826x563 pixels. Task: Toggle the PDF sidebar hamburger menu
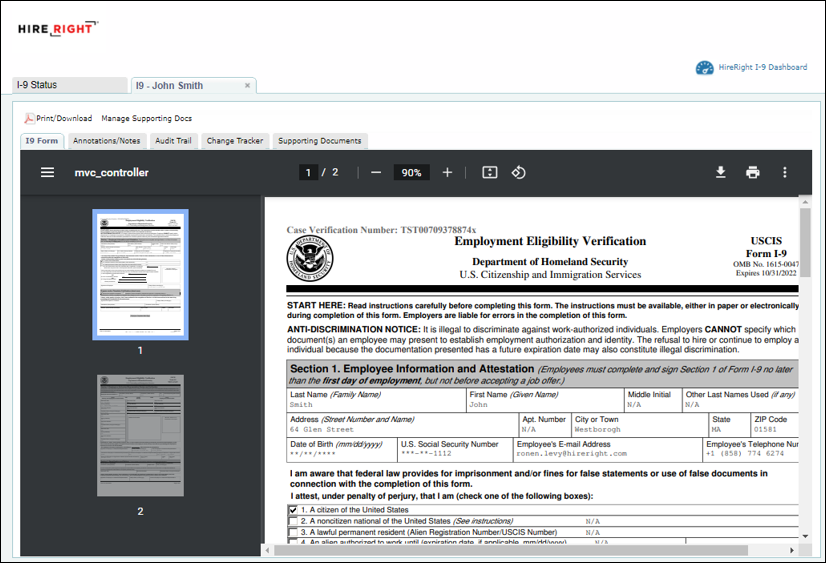point(47,172)
